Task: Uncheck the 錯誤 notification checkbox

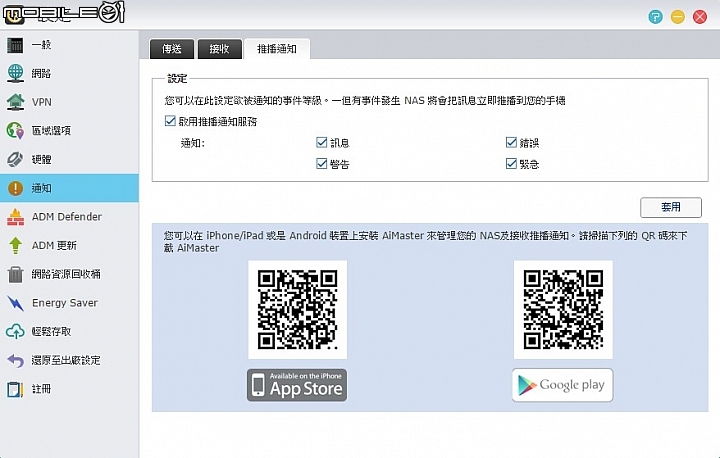Action: 511,142
